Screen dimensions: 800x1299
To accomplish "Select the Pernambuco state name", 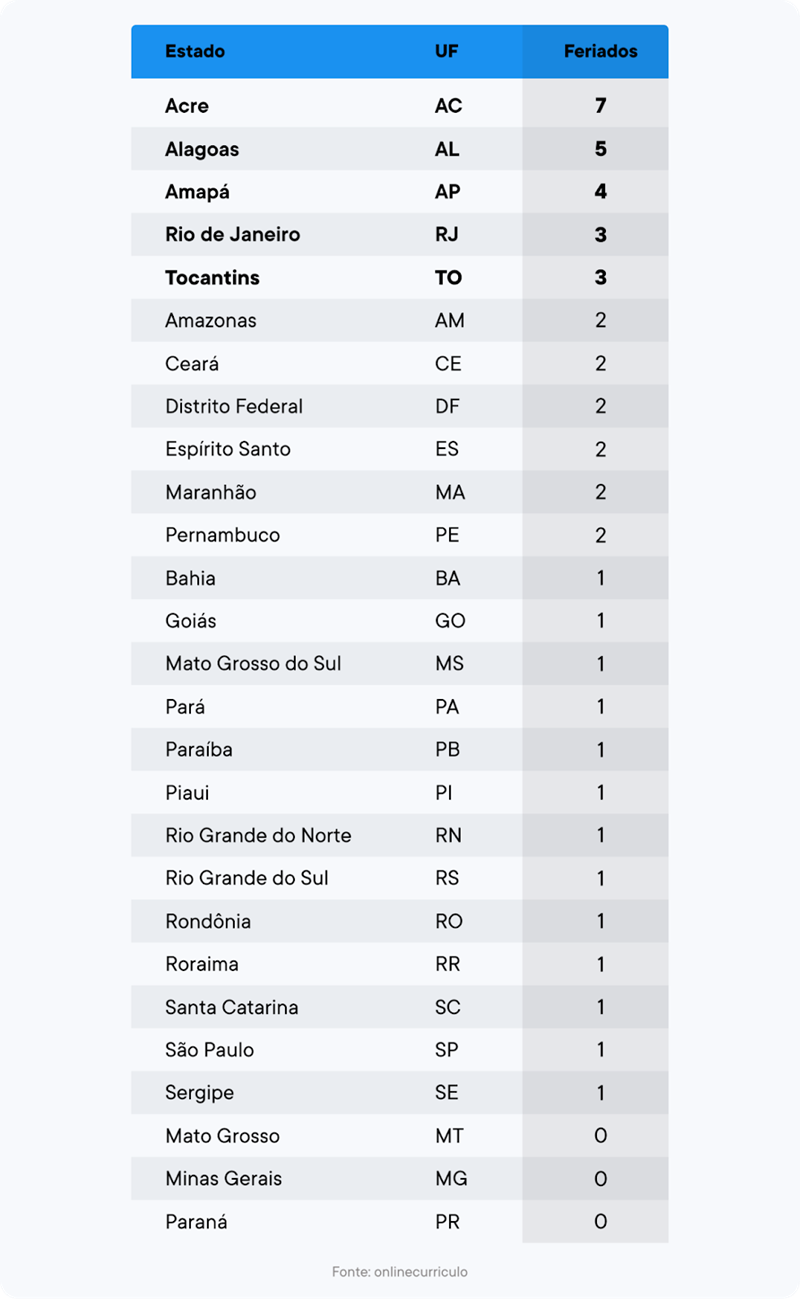I will [222, 535].
